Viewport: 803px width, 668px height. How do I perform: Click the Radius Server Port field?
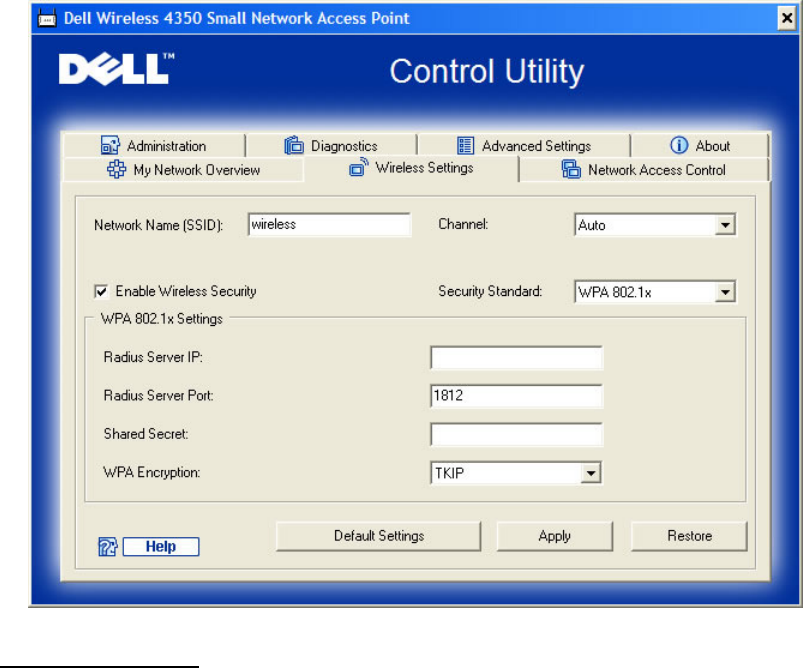point(517,396)
